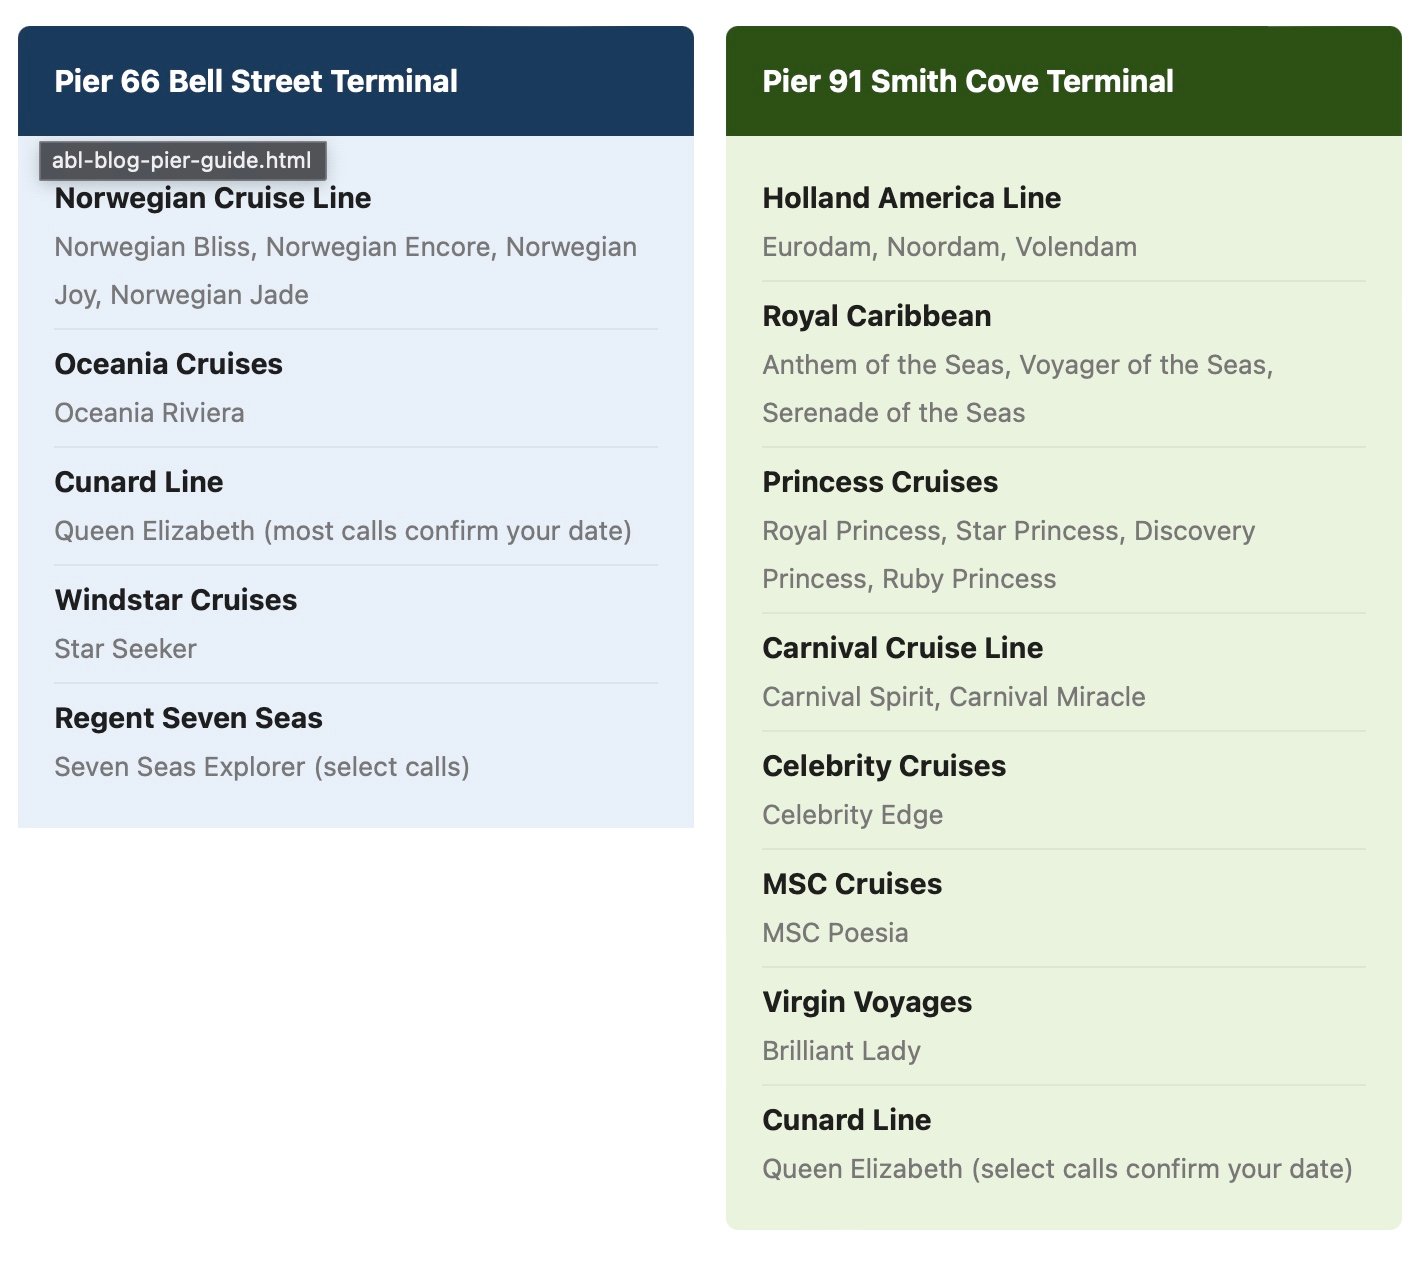Select the Regent Seven Seas heading

(x=189, y=718)
